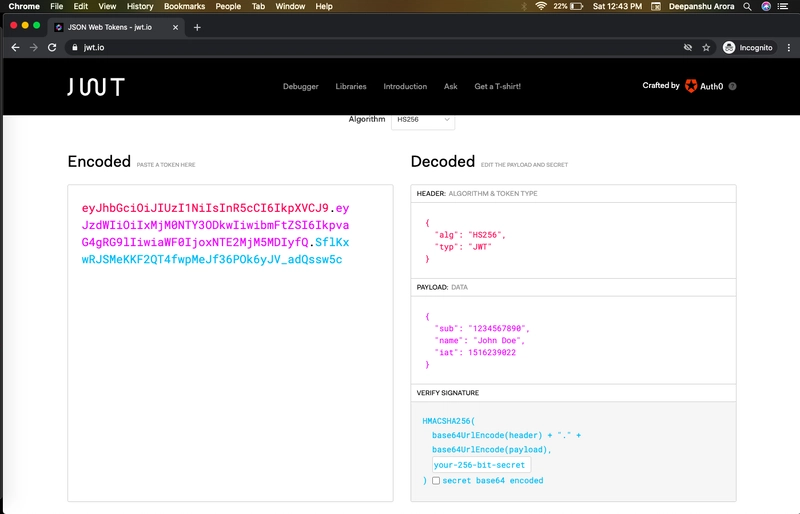Click the Encoded heading

pos(99,161)
